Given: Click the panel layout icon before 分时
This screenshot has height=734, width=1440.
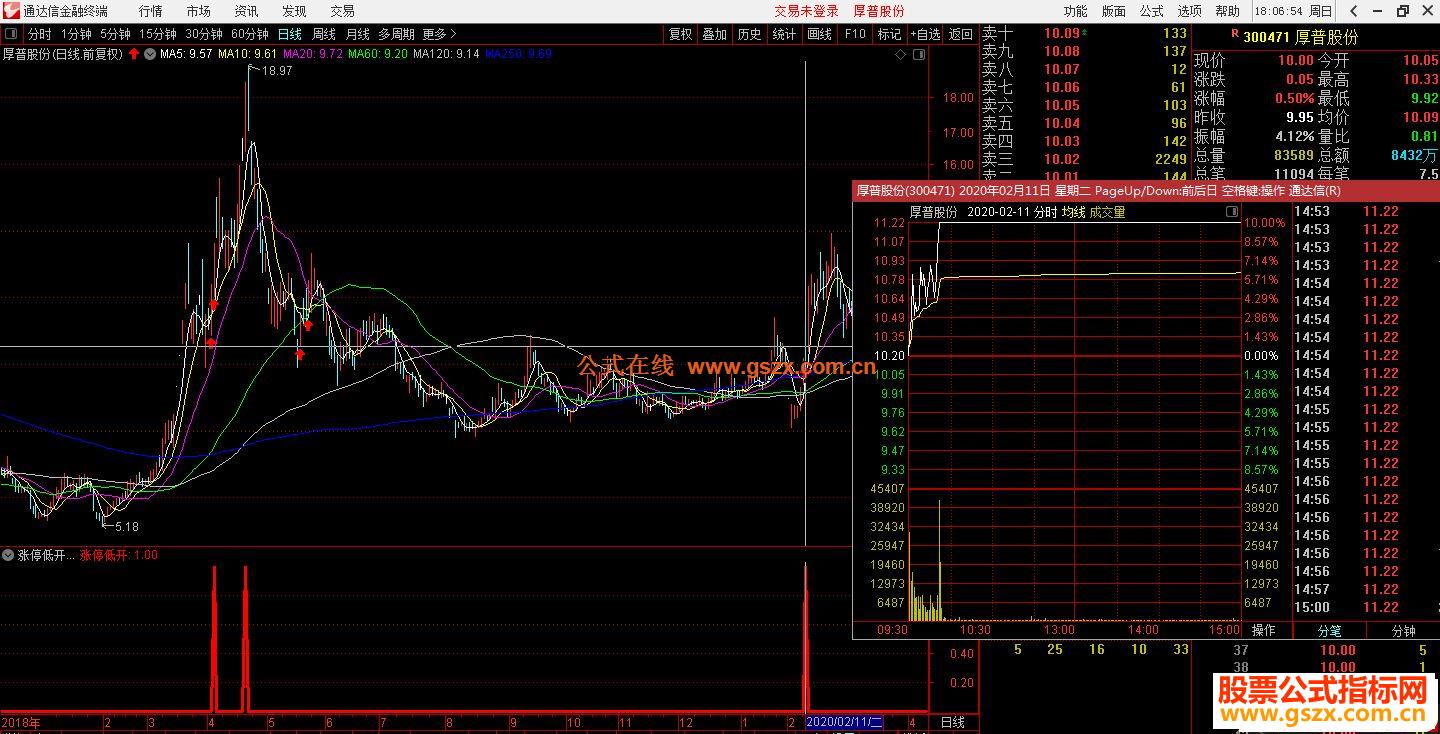Looking at the screenshot, I should (11, 34).
